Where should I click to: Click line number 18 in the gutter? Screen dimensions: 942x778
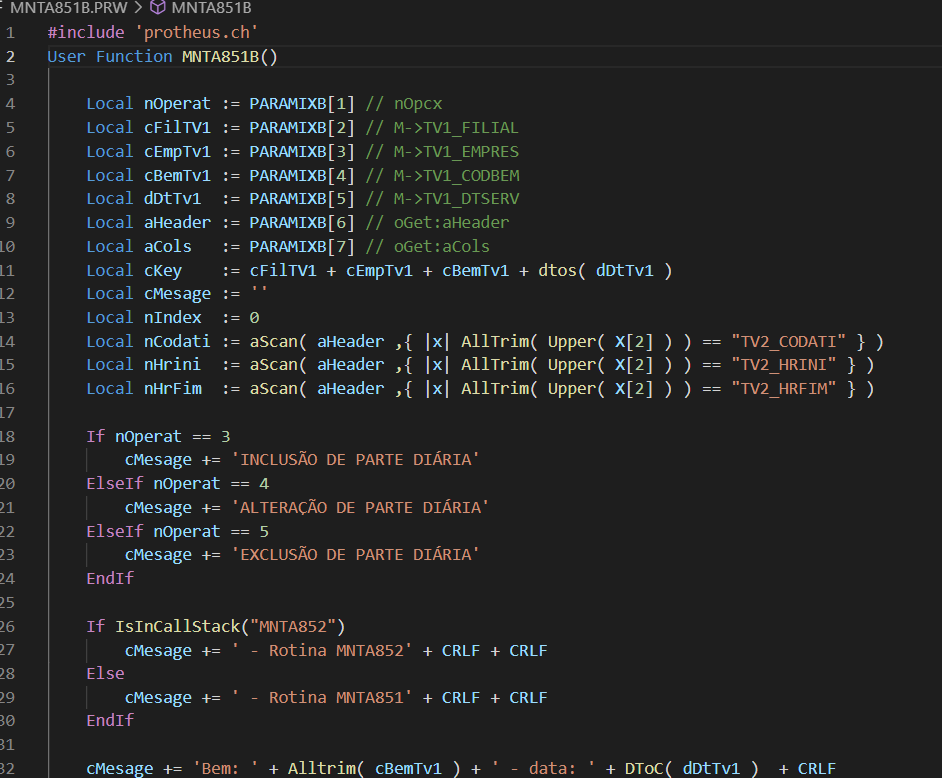click(x=7, y=436)
